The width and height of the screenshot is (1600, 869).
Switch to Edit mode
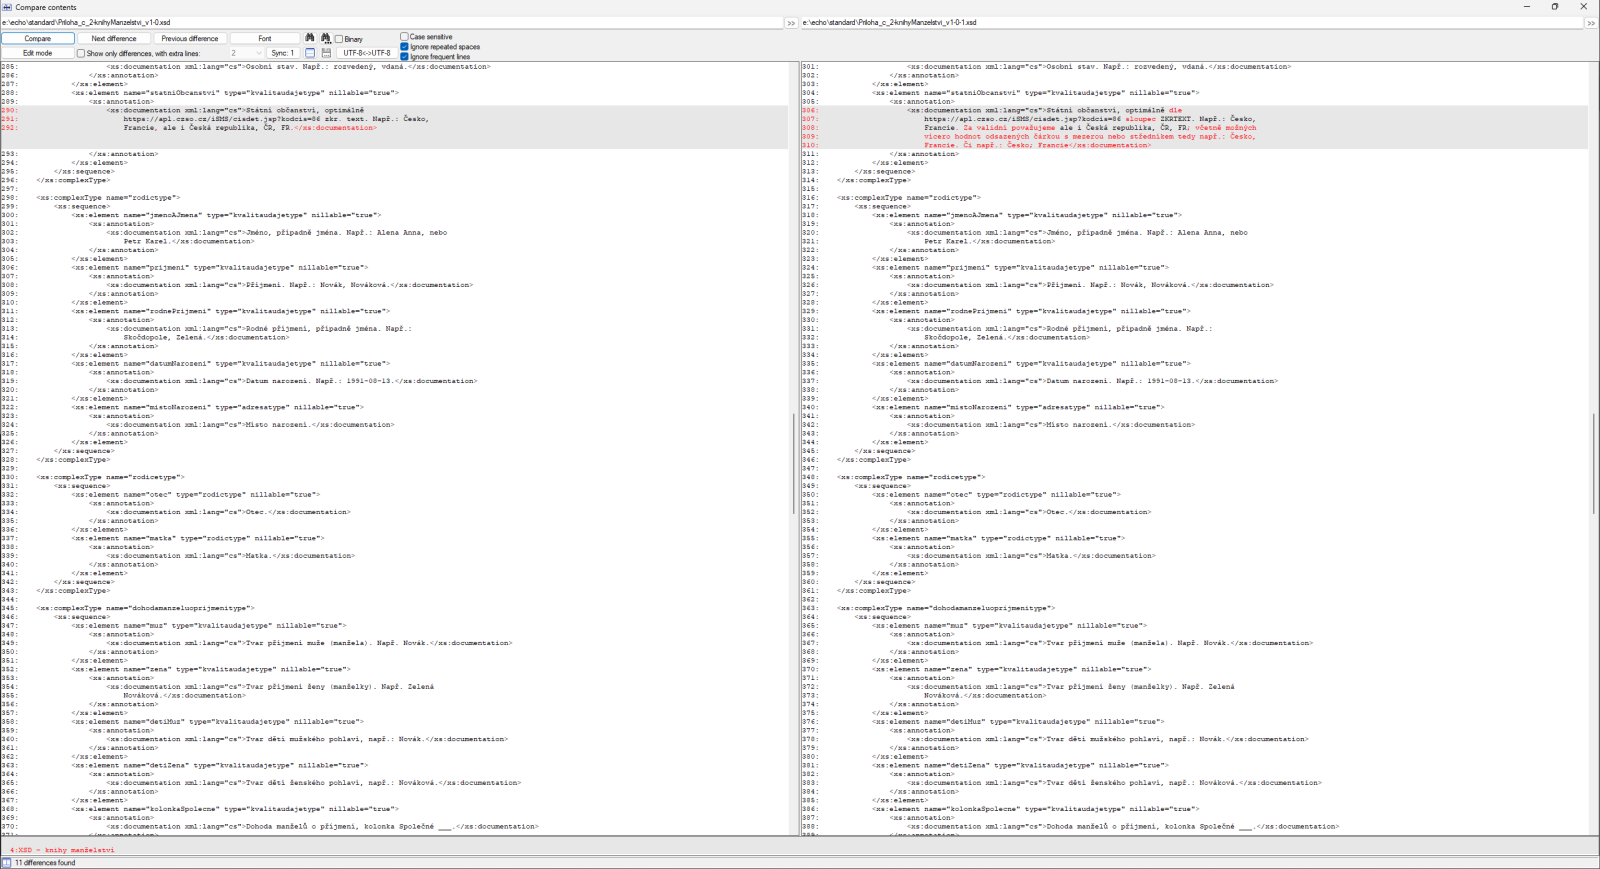coord(38,53)
